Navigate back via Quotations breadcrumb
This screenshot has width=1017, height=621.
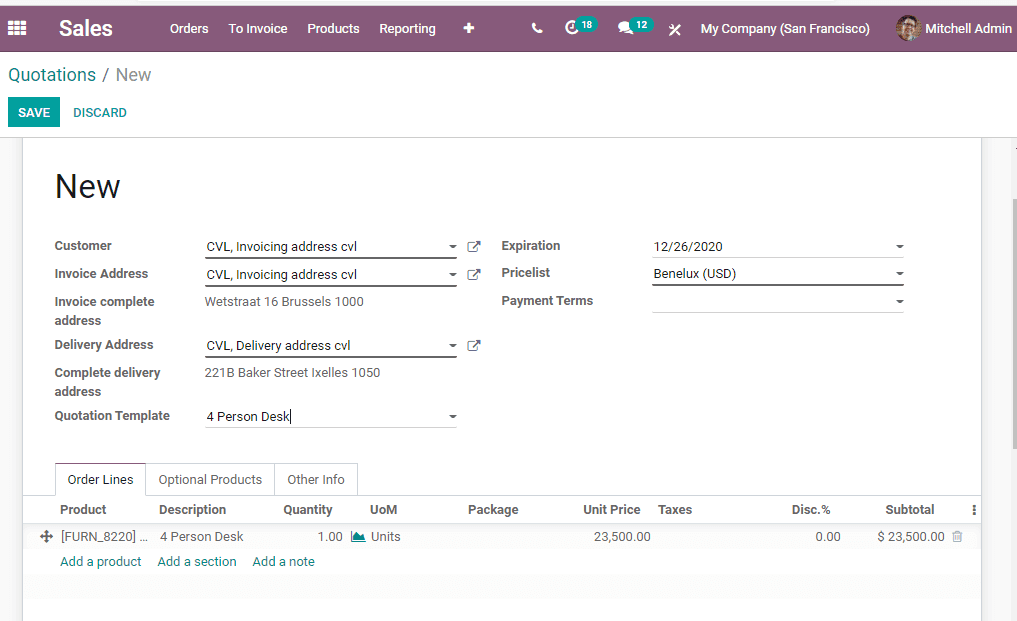pyautogui.click(x=52, y=74)
